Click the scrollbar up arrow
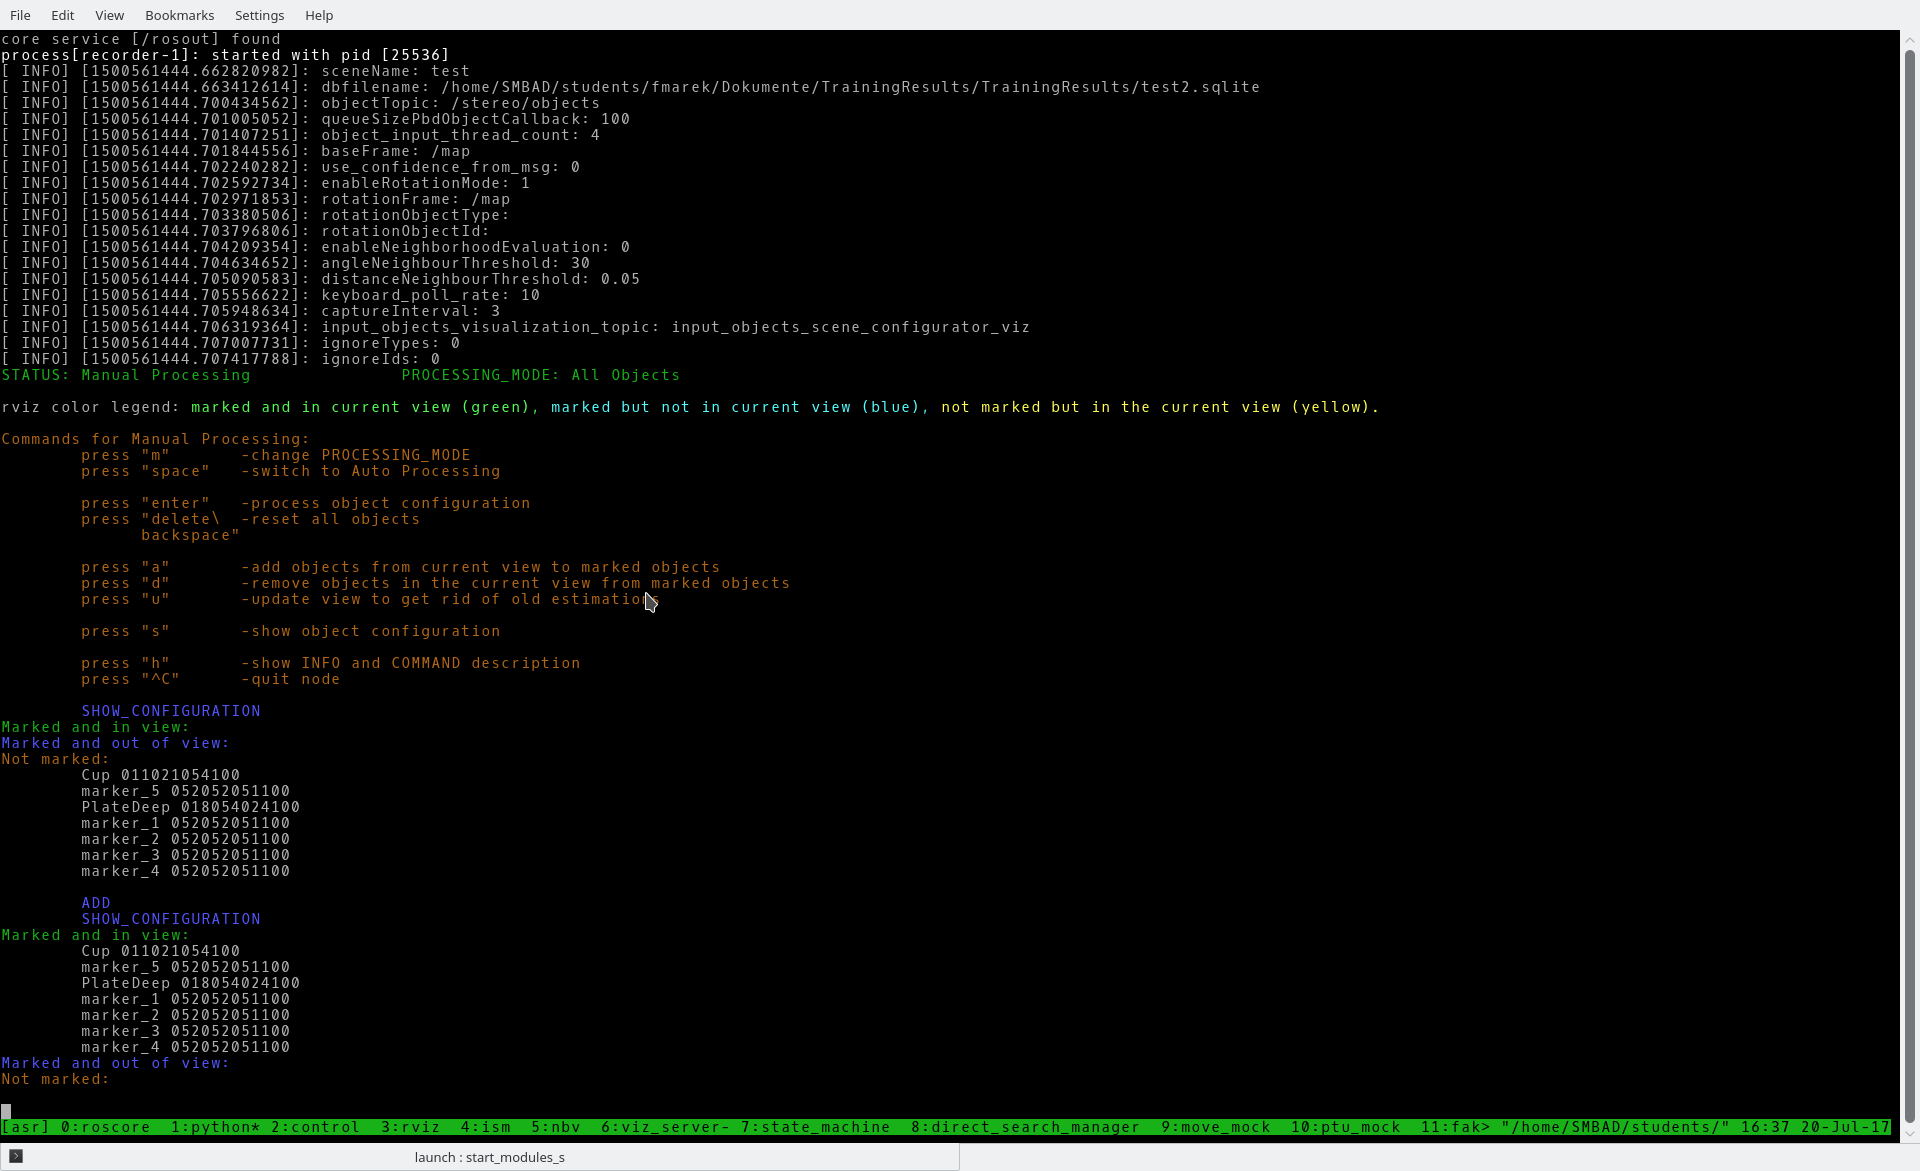The width and height of the screenshot is (1920, 1171). [1909, 41]
